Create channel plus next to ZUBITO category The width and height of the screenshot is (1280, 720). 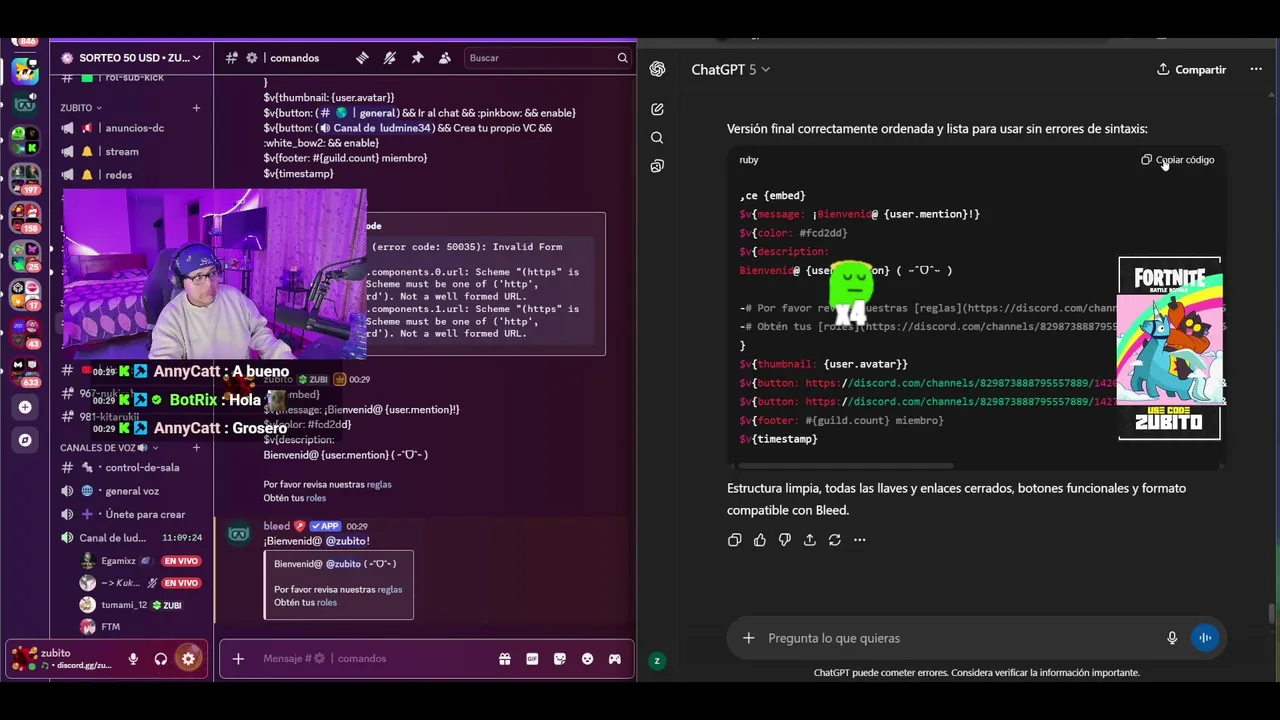point(196,108)
